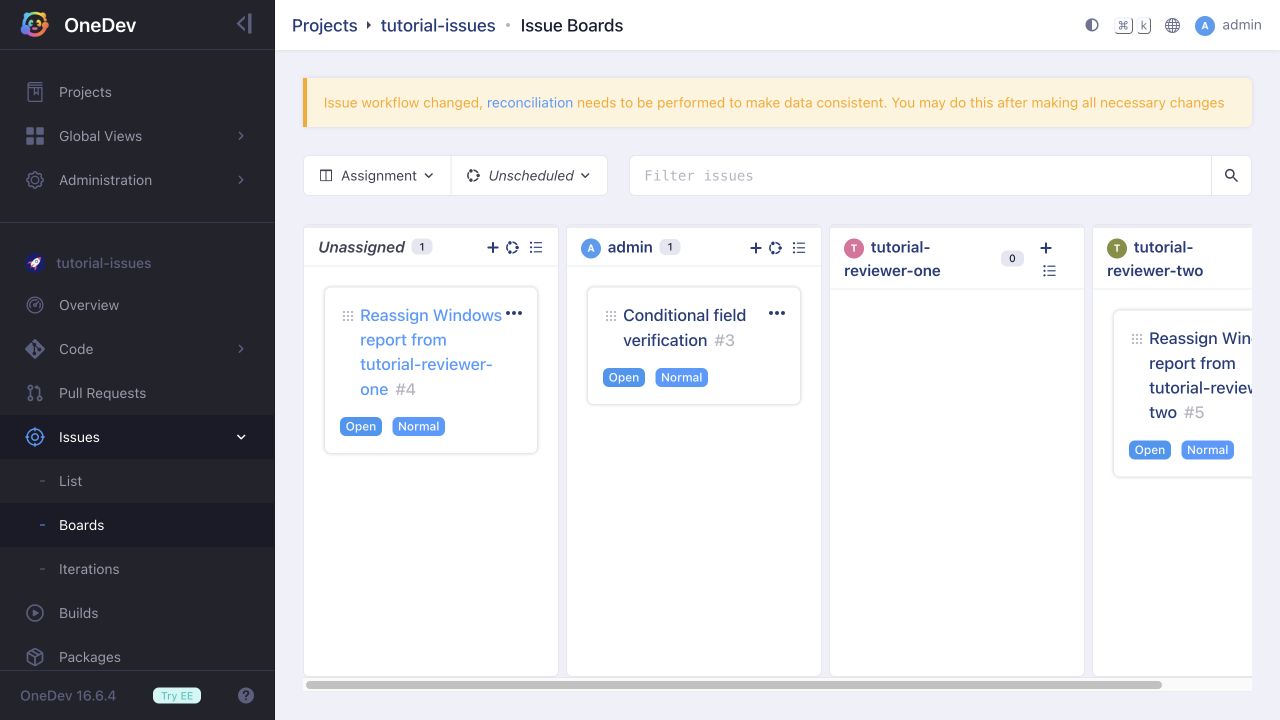
Task: Grab drag handle of issue #3 card
Action: (x=610, y=316)
